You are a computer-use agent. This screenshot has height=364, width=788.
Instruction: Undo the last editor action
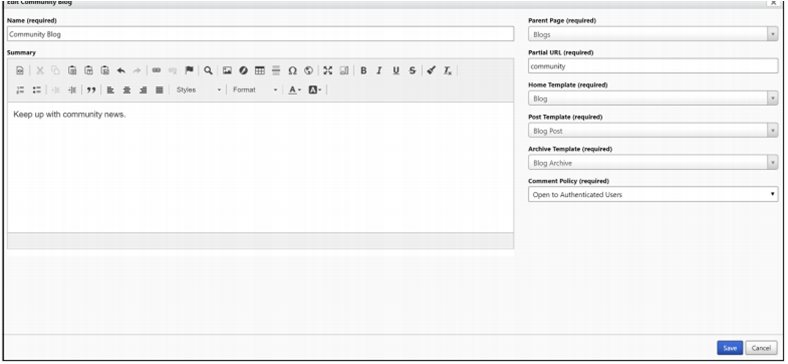121,71
